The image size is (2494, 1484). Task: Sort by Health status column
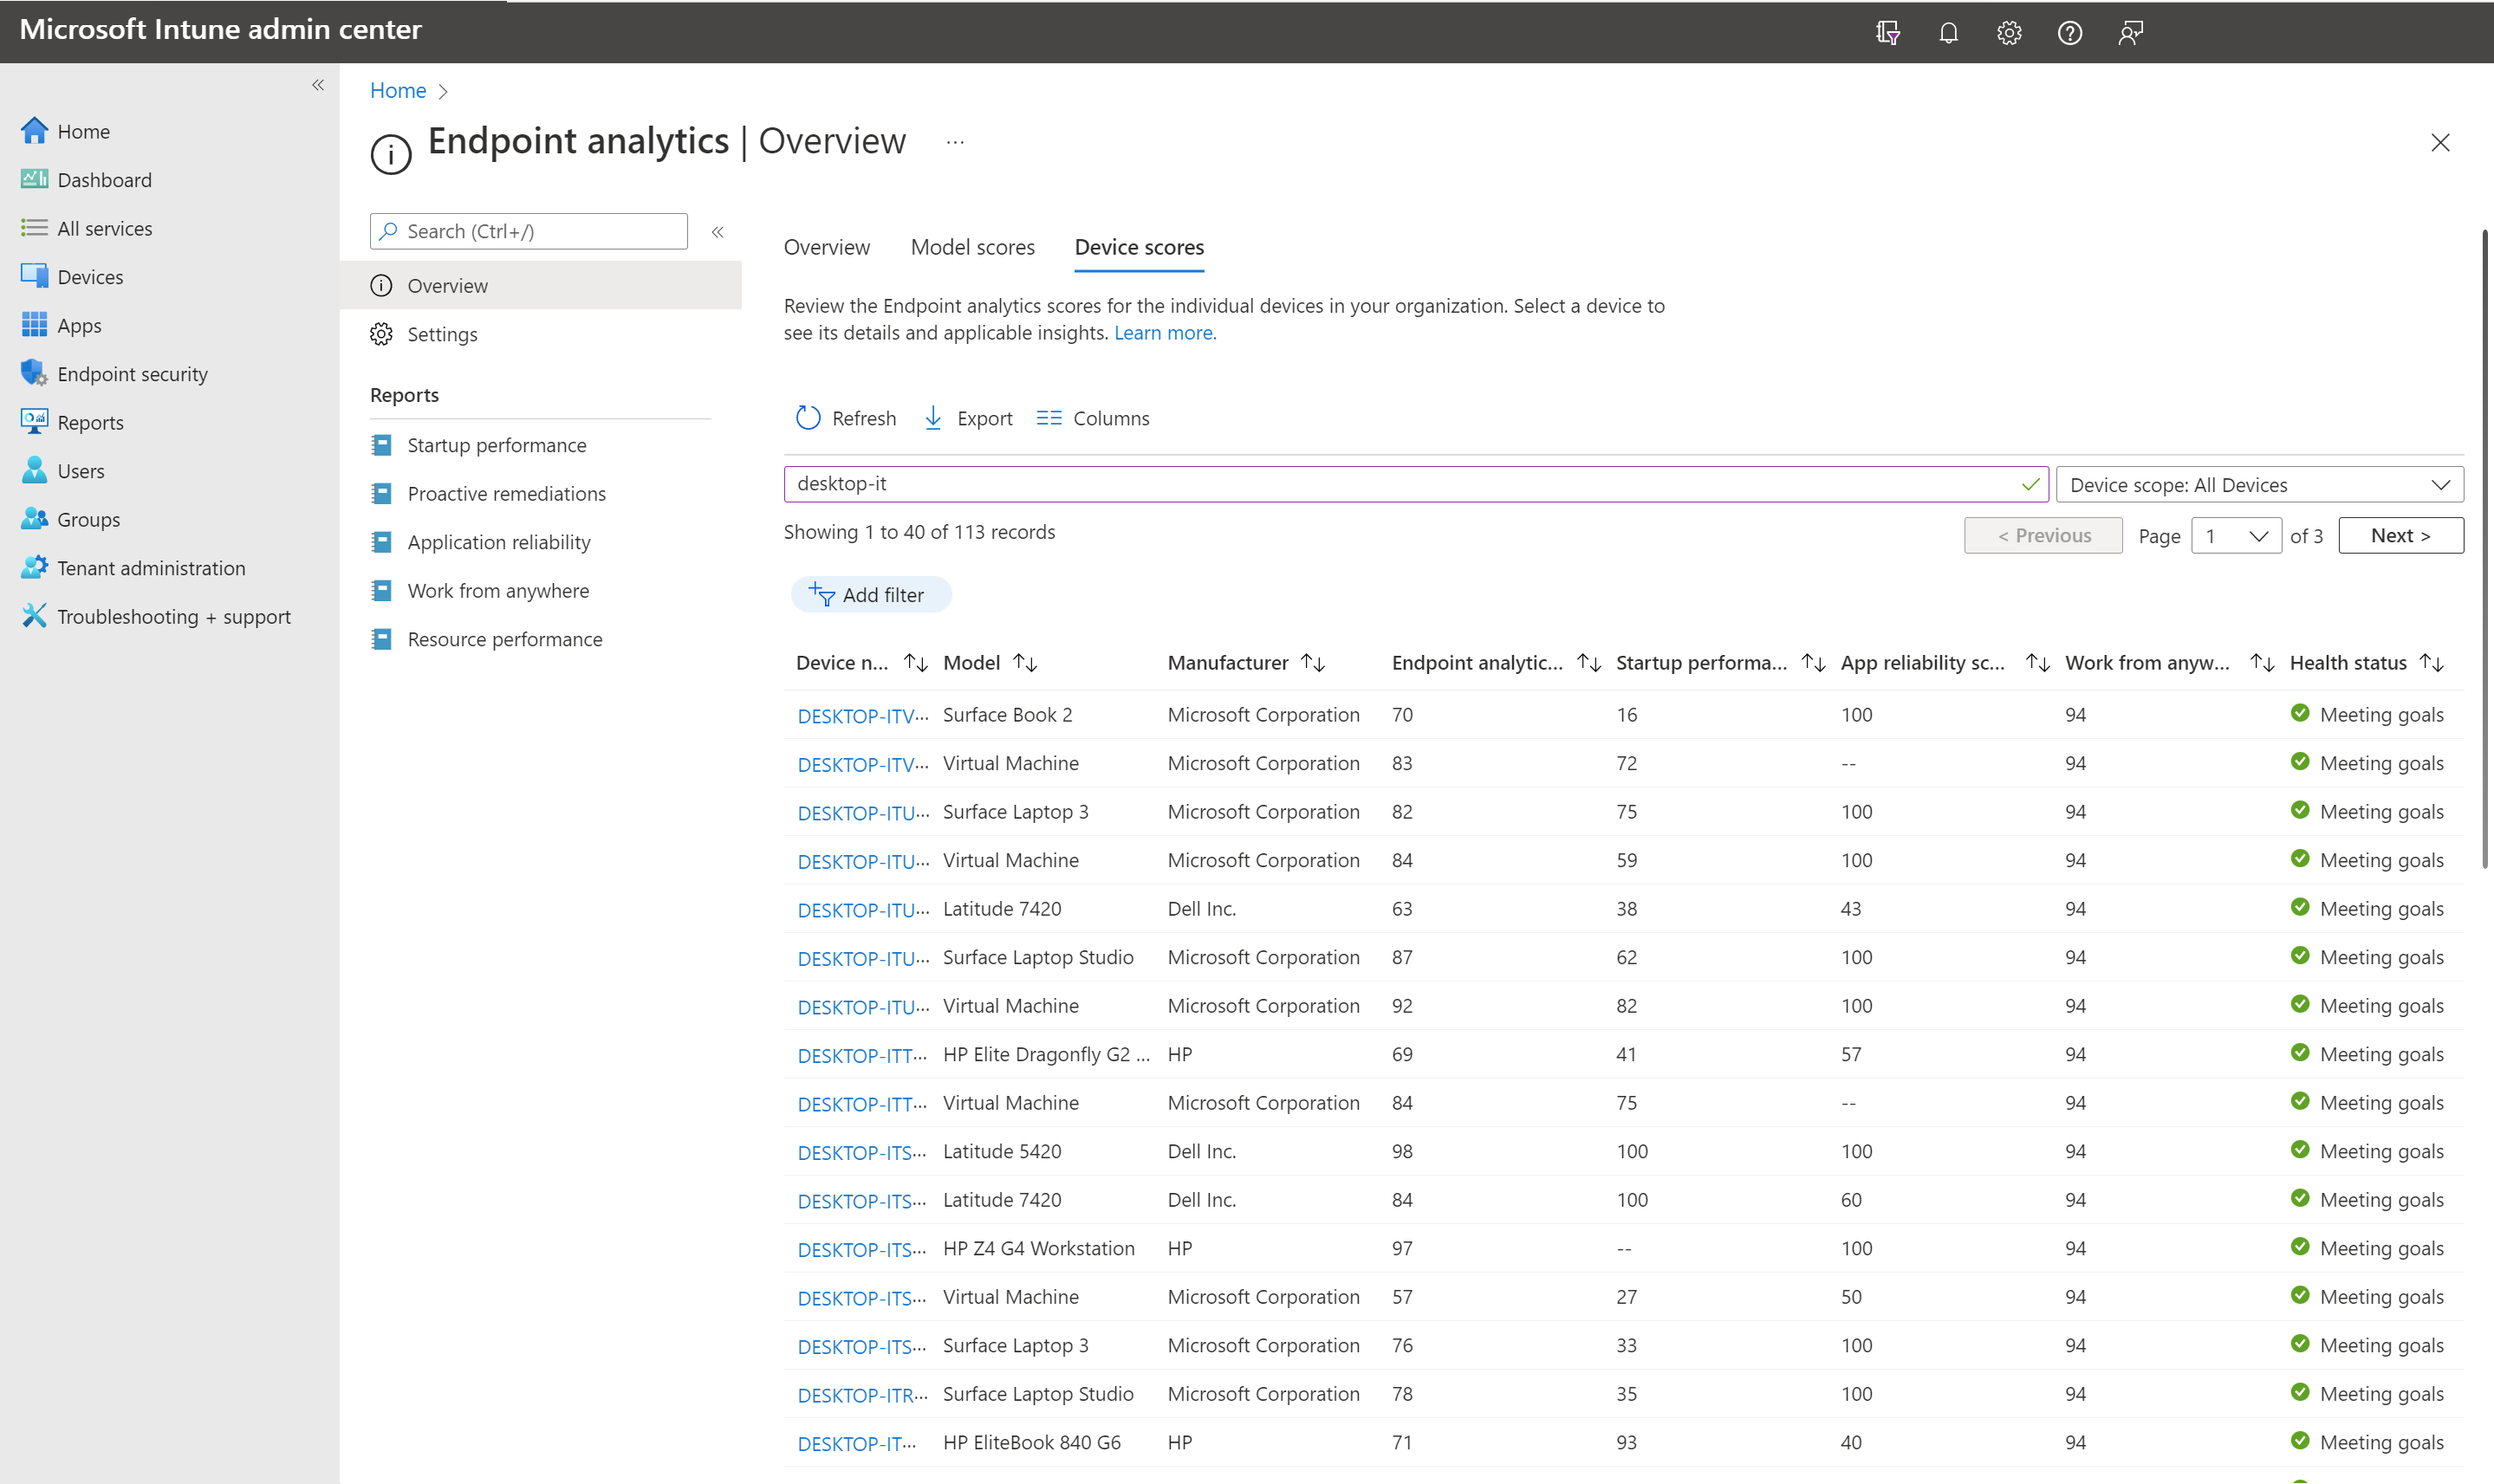tap(2432, 663)
